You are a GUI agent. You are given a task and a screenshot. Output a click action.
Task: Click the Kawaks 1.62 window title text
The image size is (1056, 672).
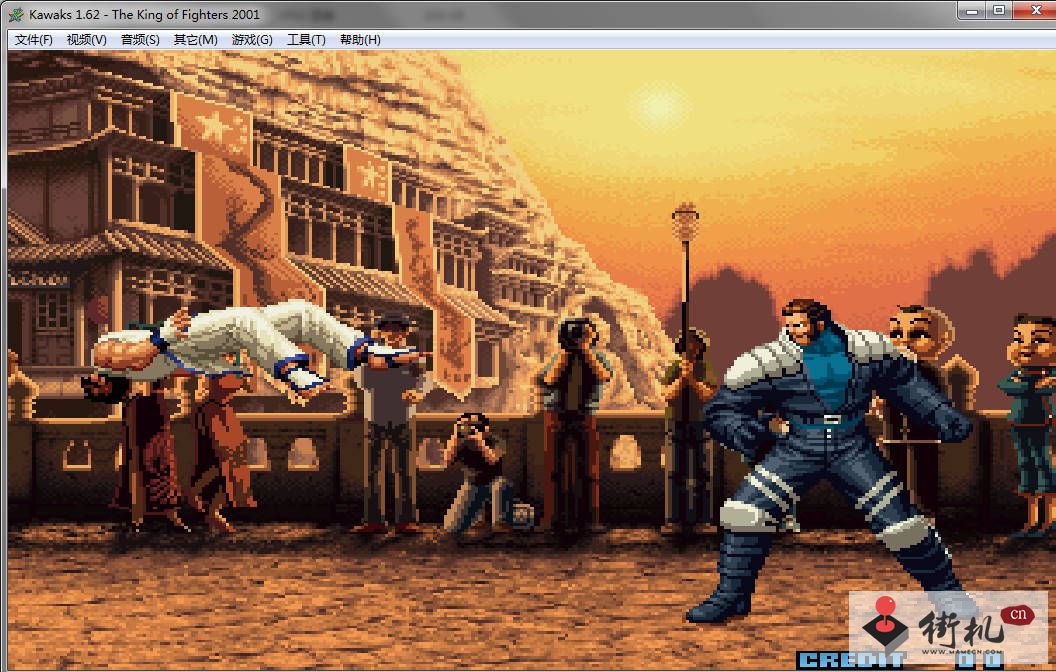[x=145, y=14]
